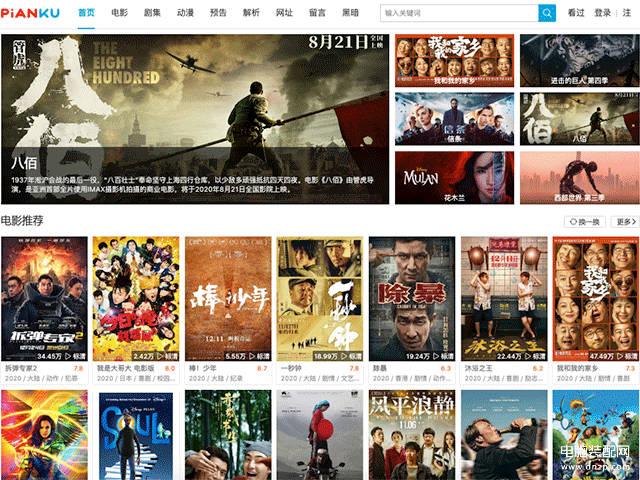The width and height of the screenshot is (640, 480).
Task: Click the 一秒钟 title text
Action: click(x=291, y=368)
